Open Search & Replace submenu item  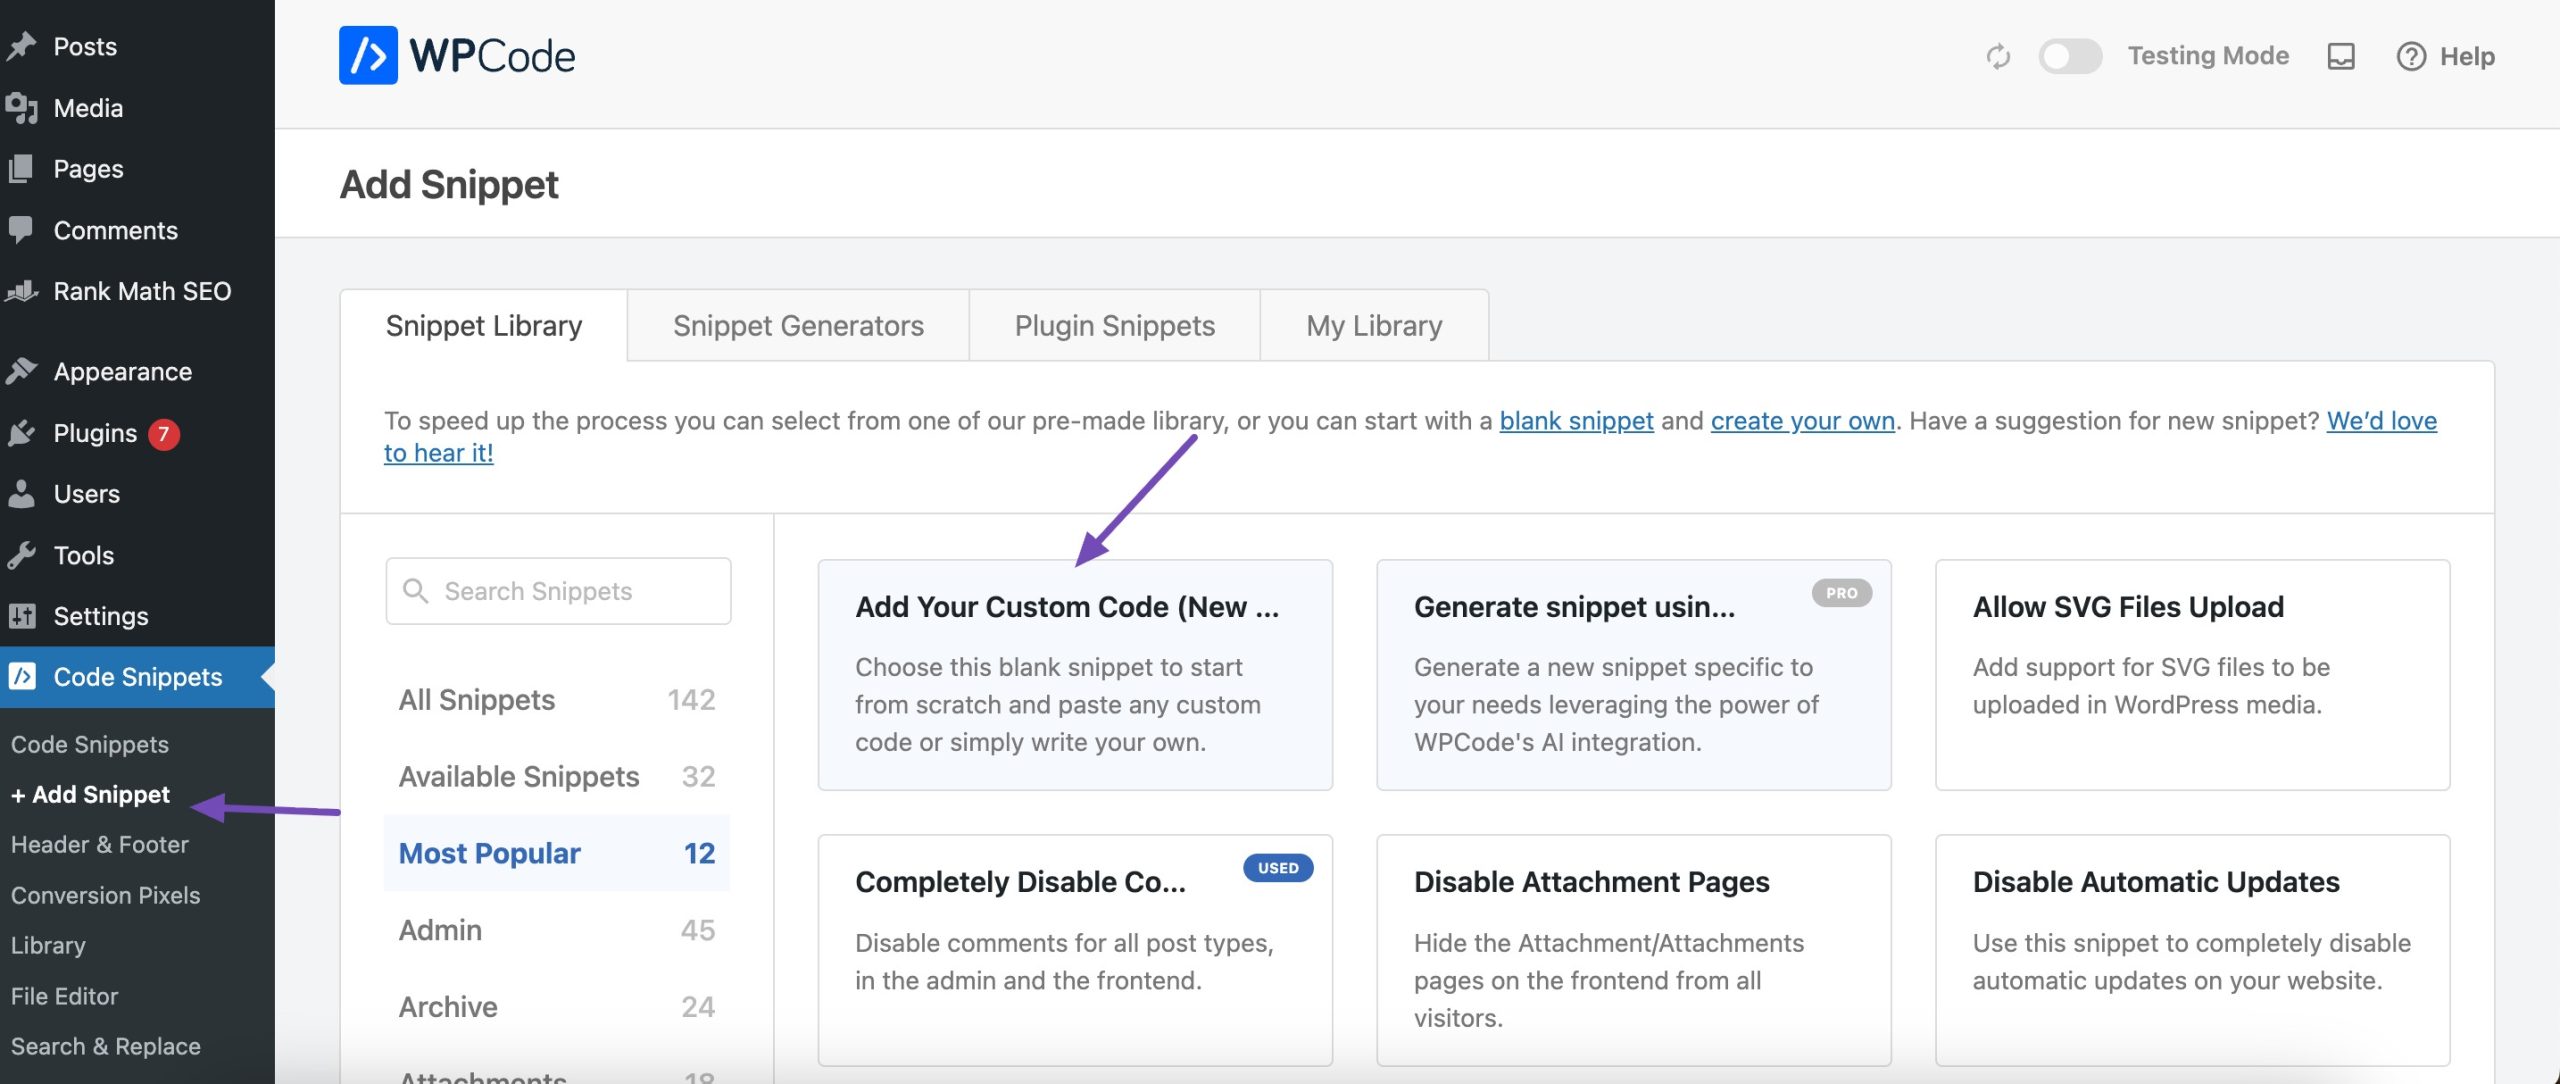[106, 1047]
